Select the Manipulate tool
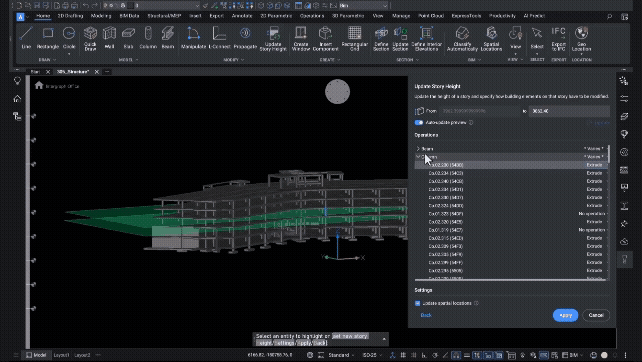The height and width of the screenshot is (362, 642). point(193,38)
